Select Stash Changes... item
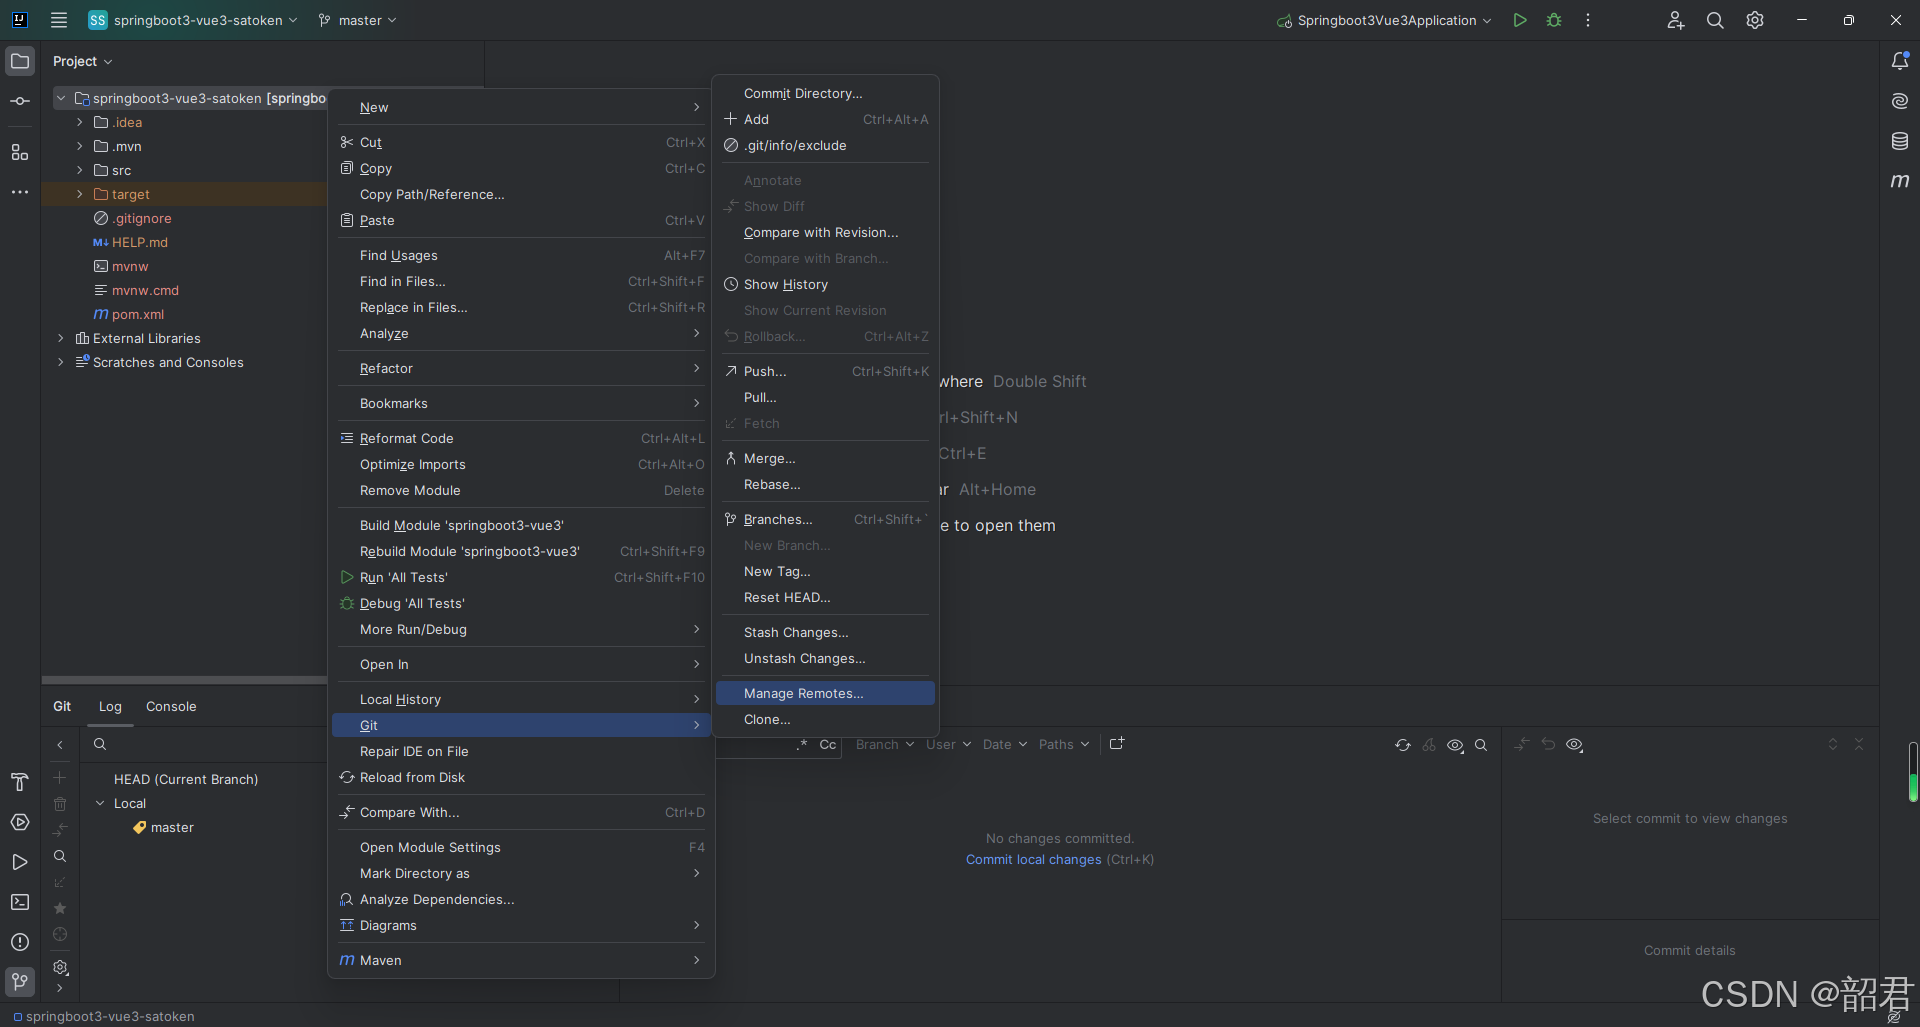1920x1027 pixels. [825, 632]
